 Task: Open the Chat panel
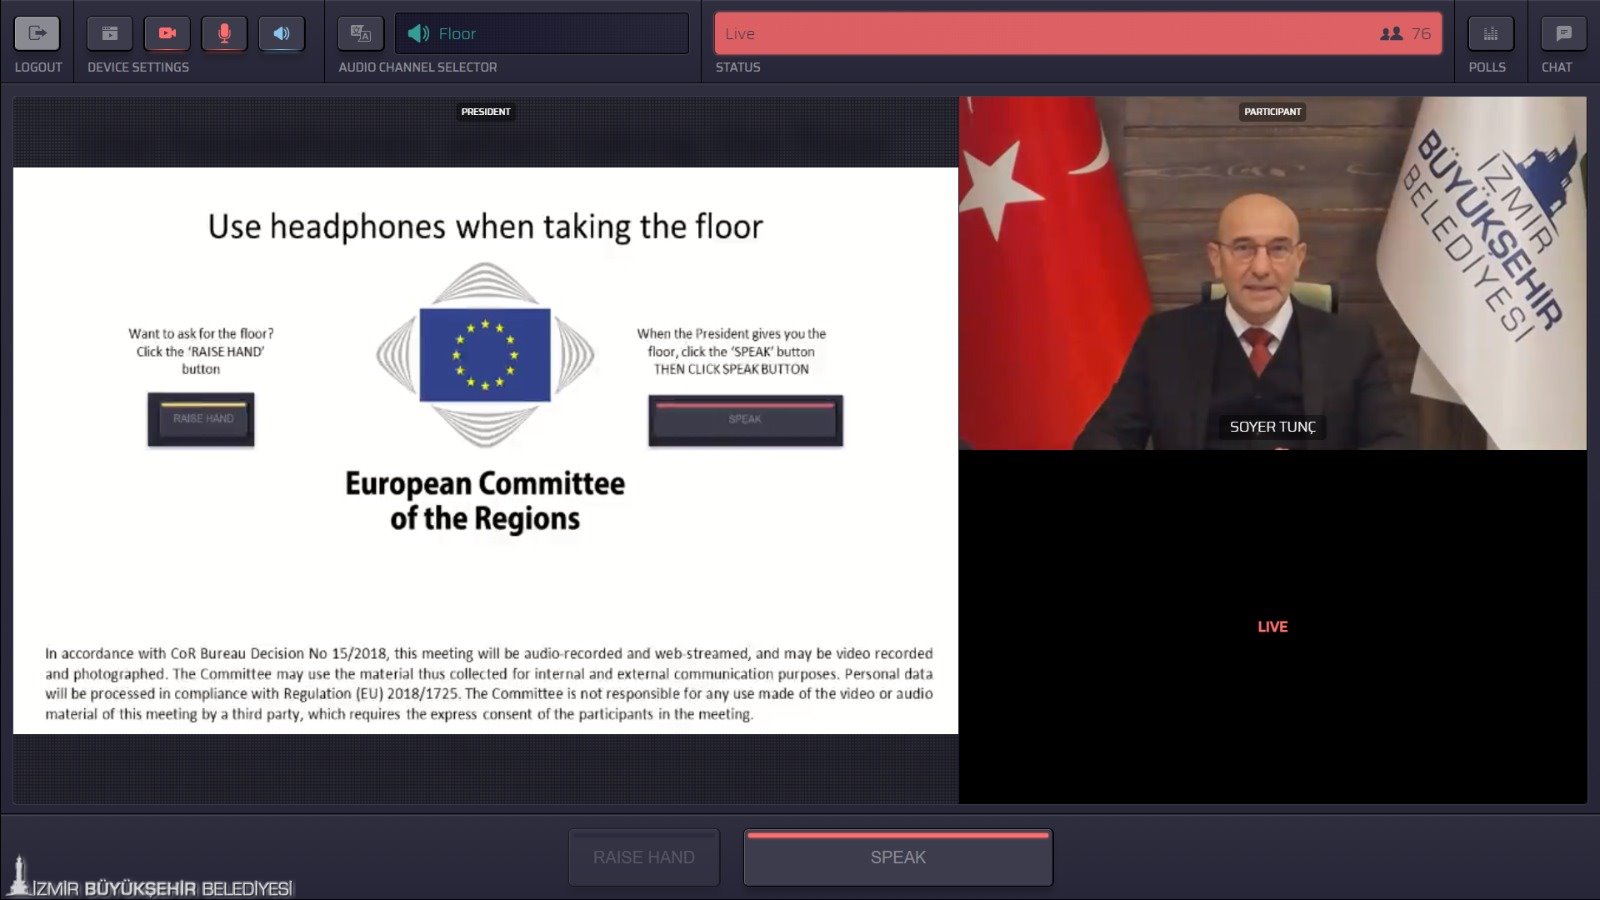[1564, 33]
